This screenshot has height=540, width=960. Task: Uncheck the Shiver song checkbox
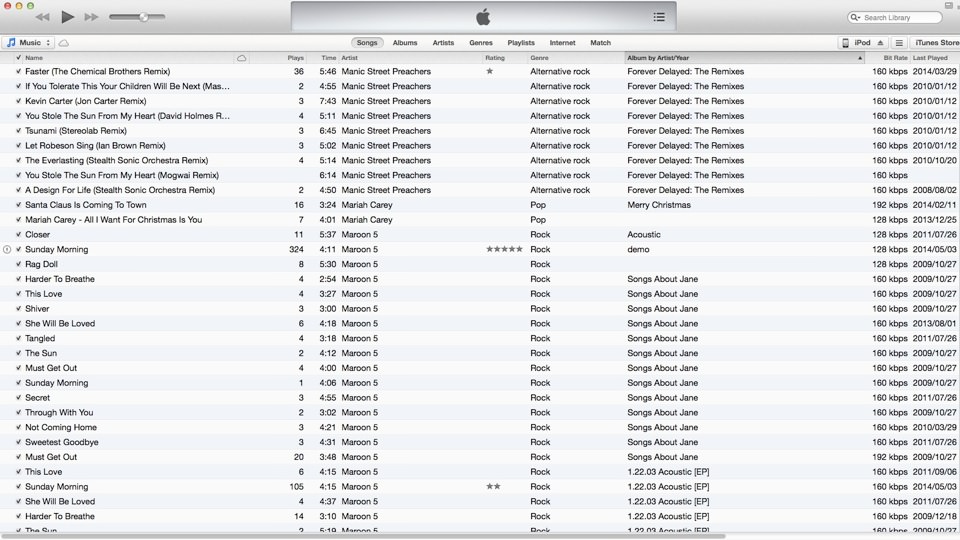tap(18, 309)
